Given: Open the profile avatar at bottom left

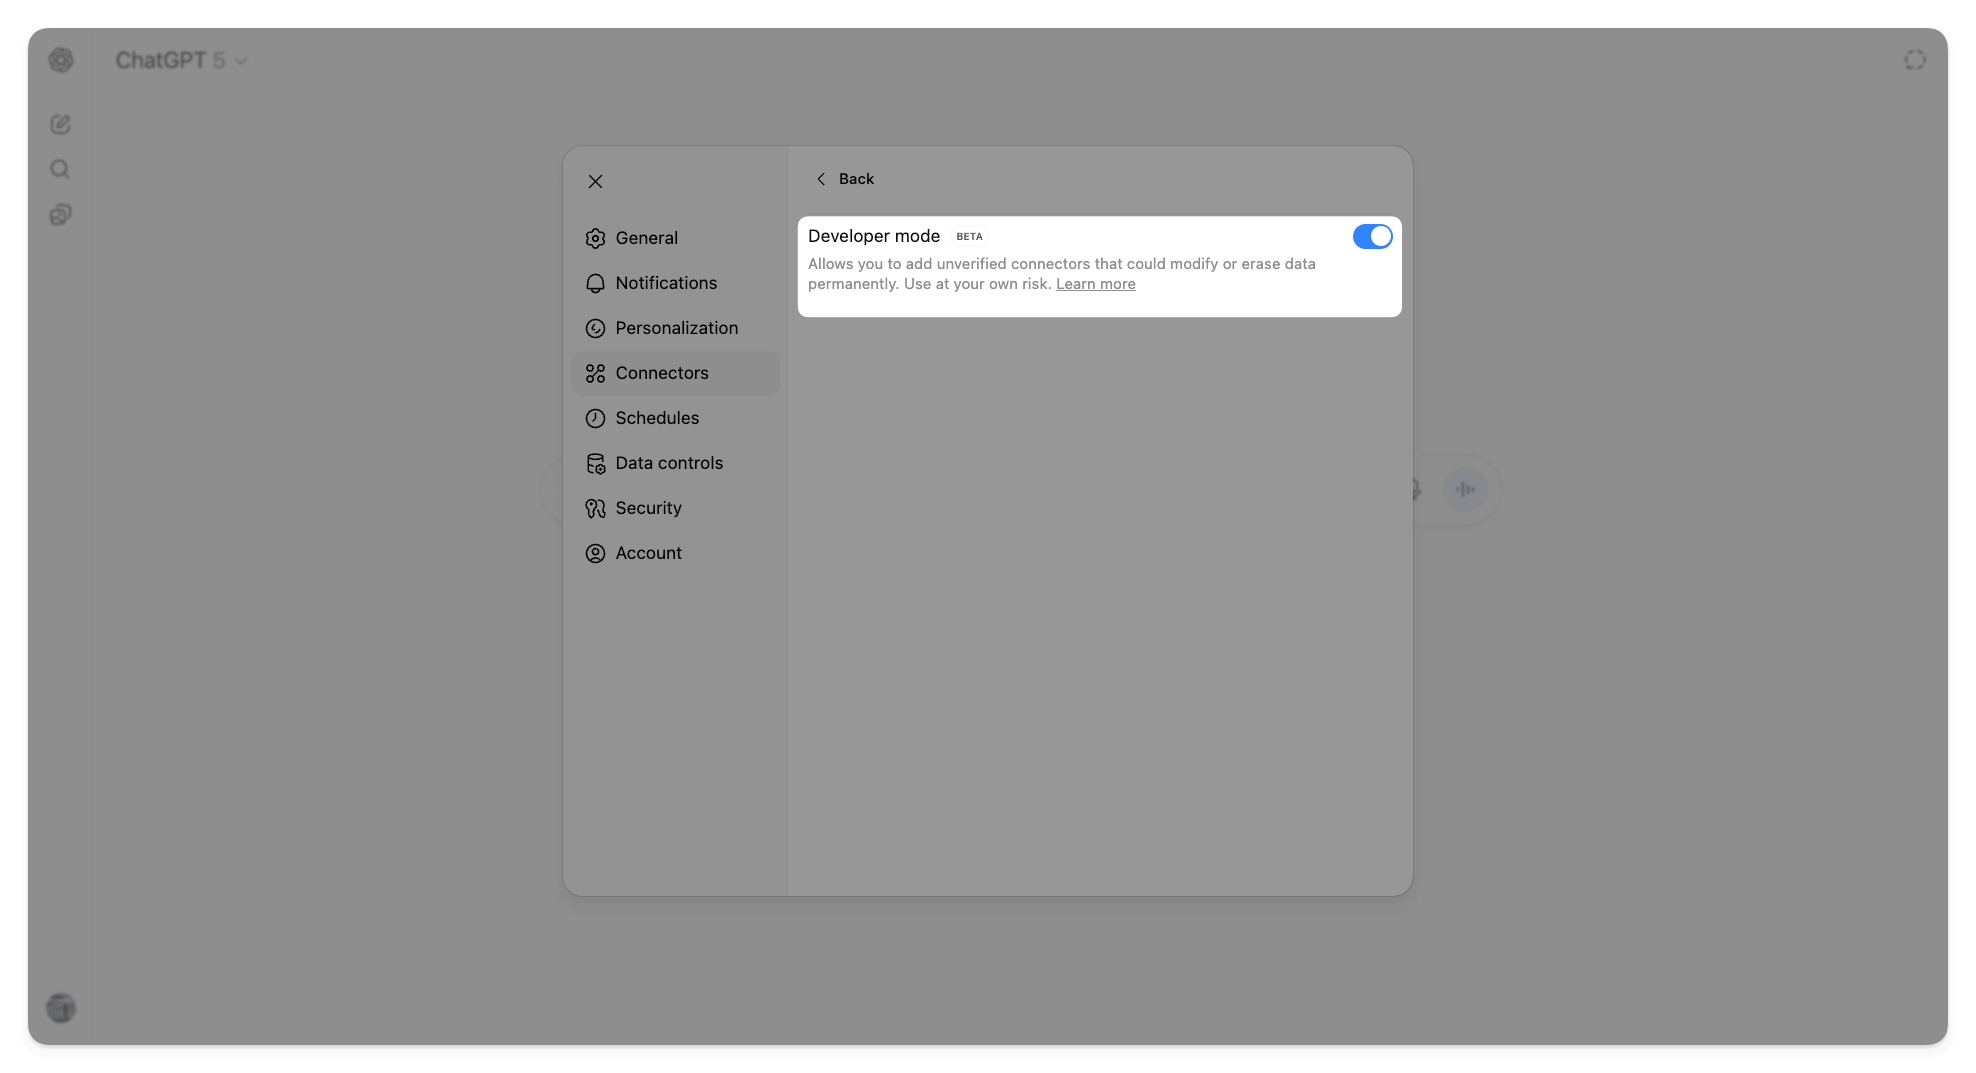Looking at the screenshot, I should click(x=60, y=1008).
